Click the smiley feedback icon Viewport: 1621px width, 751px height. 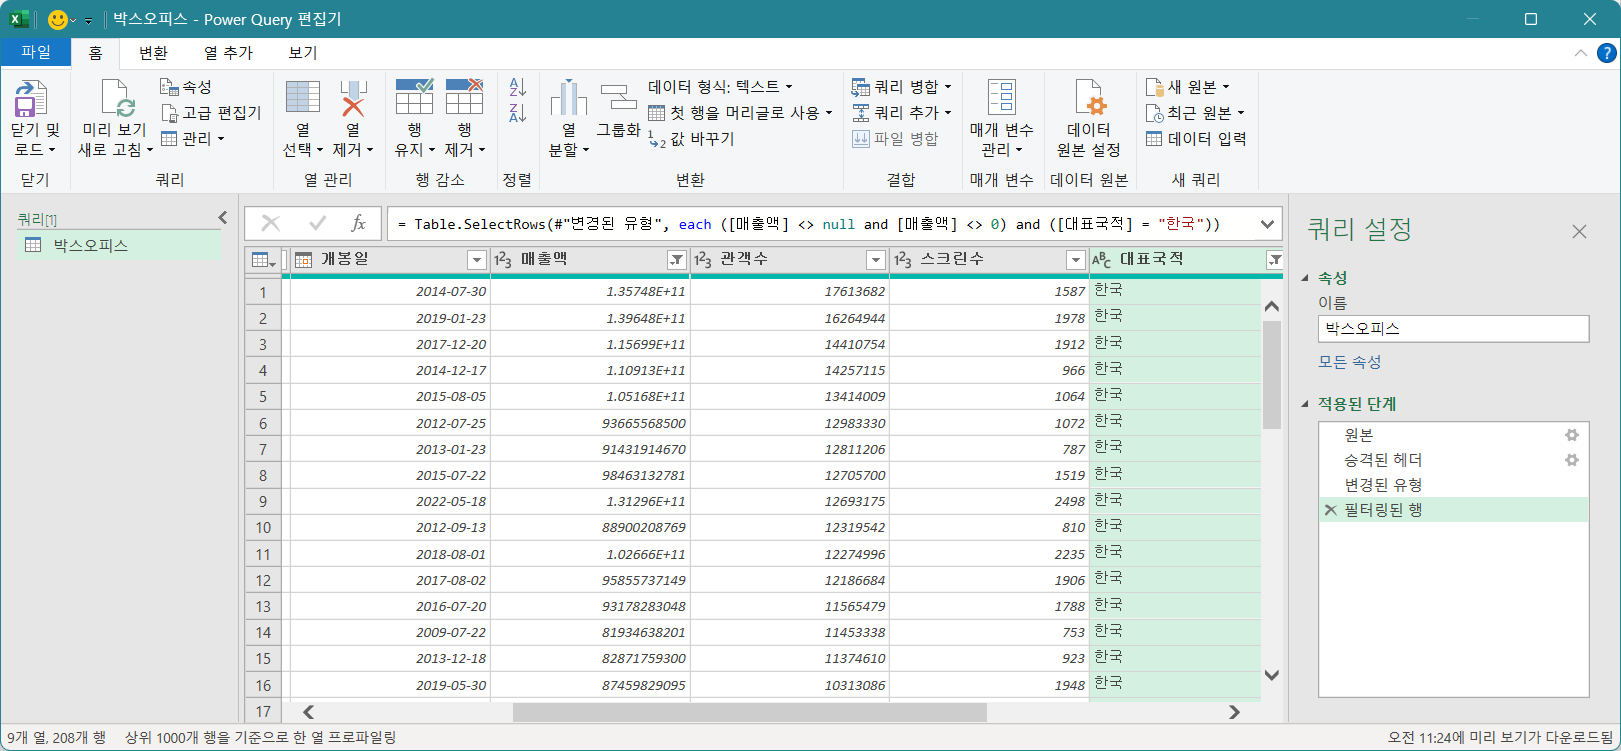pos(58,19)
